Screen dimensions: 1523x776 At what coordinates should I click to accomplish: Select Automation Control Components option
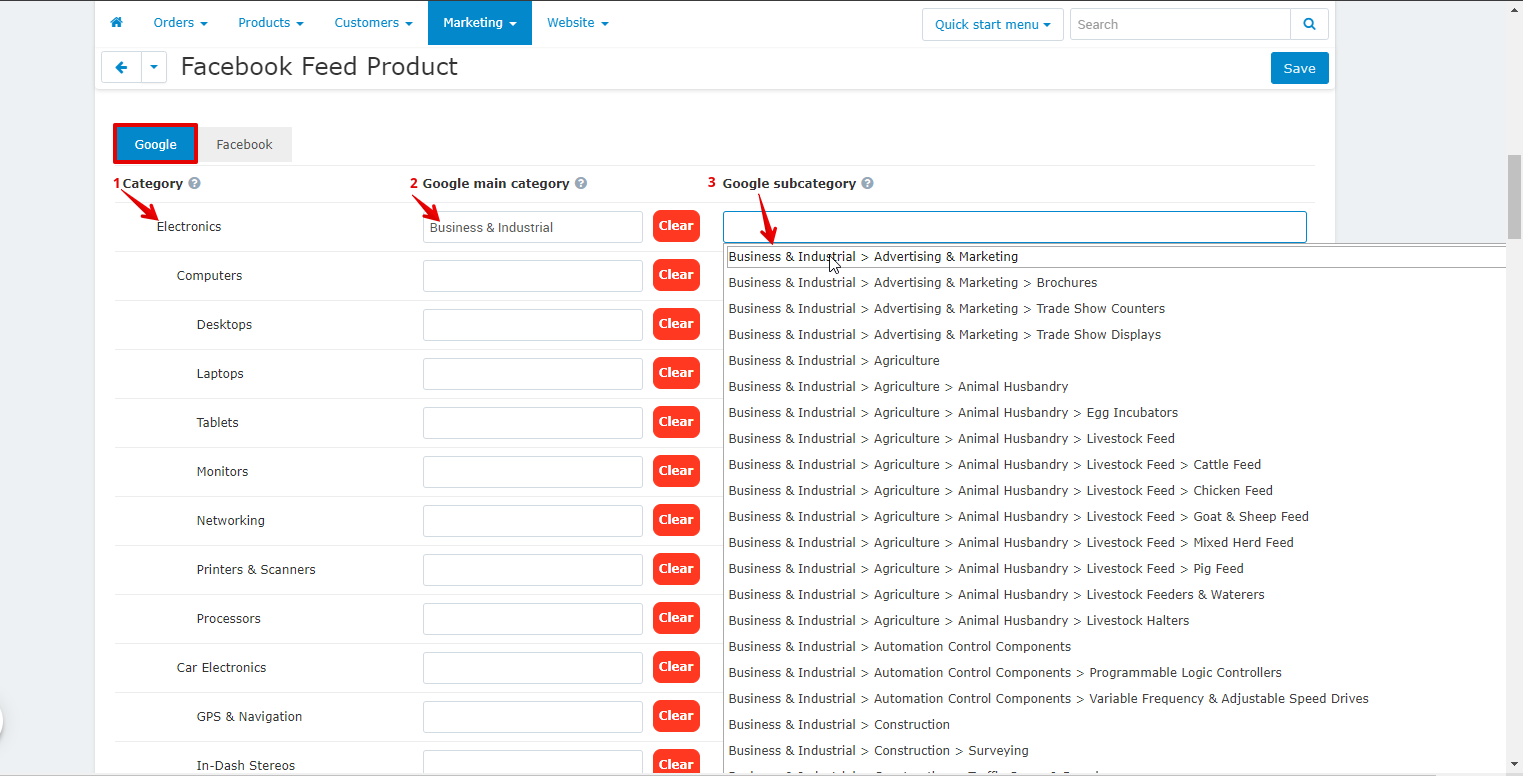point(1115,647)
